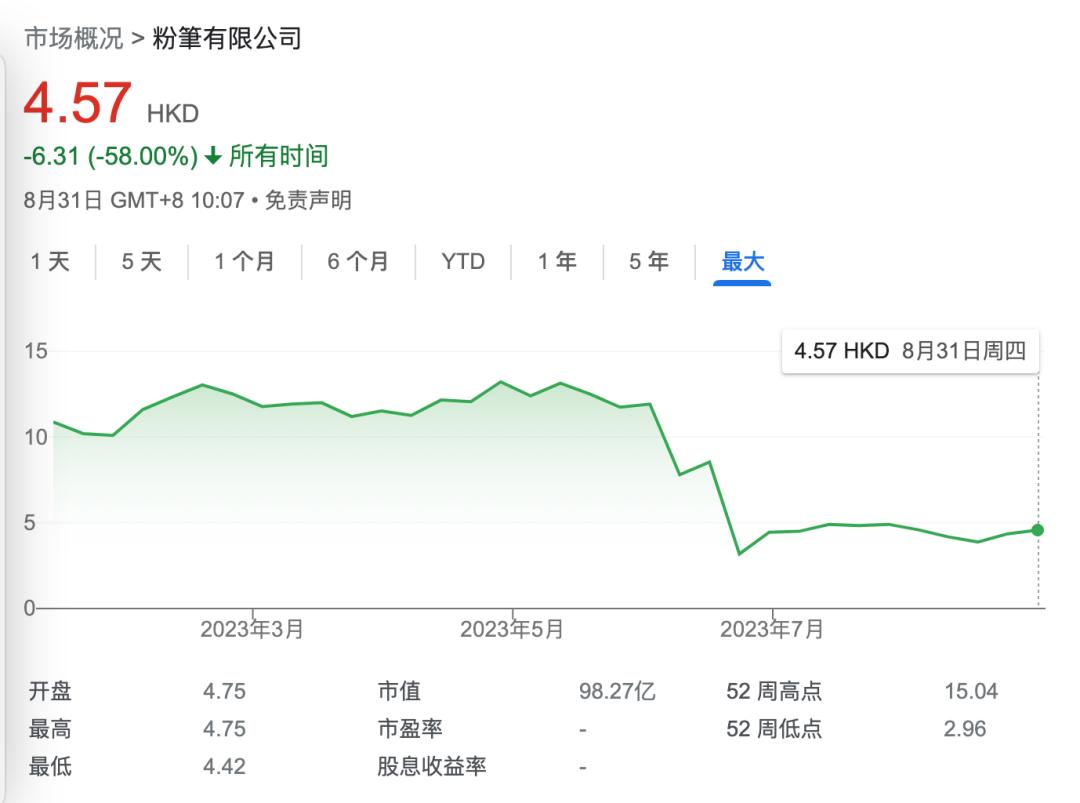Click the 2023年7月 axis label
The height and width of the screenshot is (803, 1080).
(x=771, y=629)
